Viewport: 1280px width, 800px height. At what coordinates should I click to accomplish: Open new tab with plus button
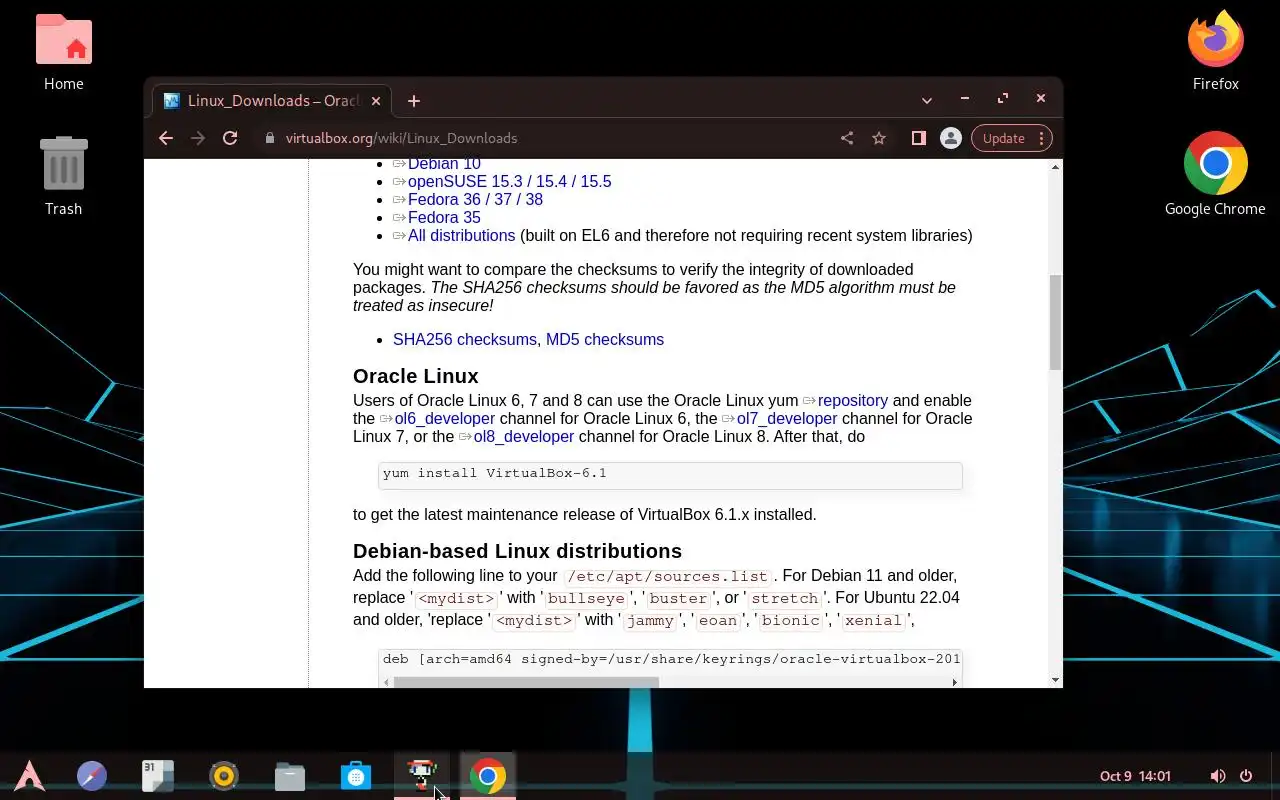click(414, 100)
